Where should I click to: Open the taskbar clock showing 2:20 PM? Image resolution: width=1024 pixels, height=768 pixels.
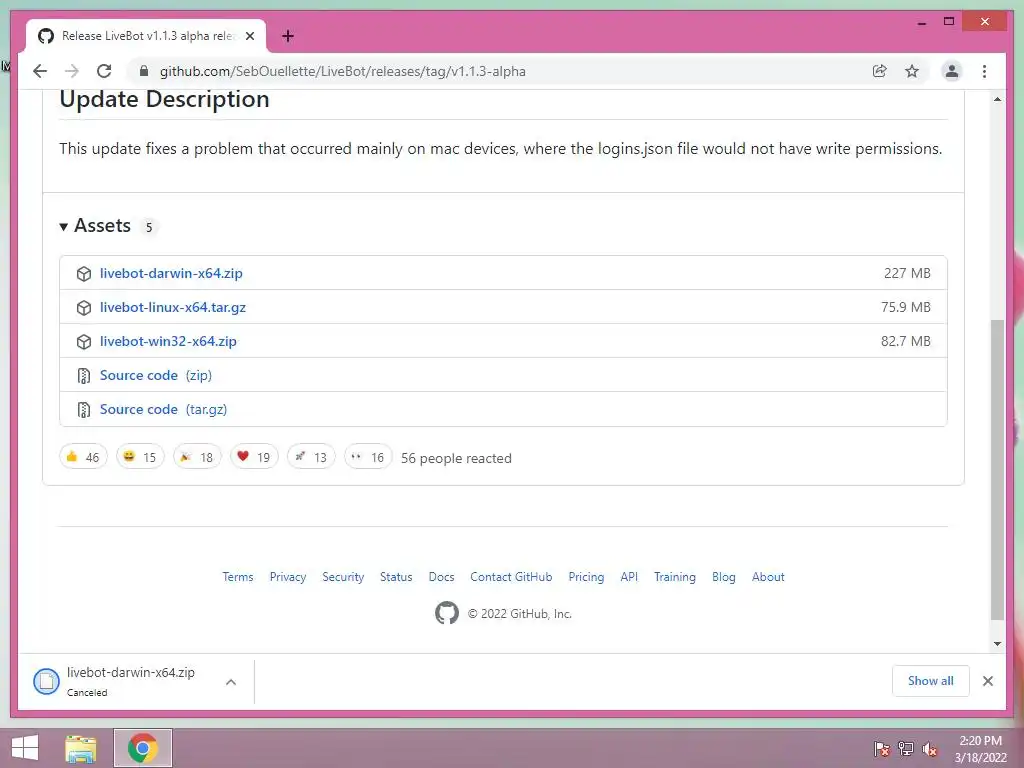980,749
